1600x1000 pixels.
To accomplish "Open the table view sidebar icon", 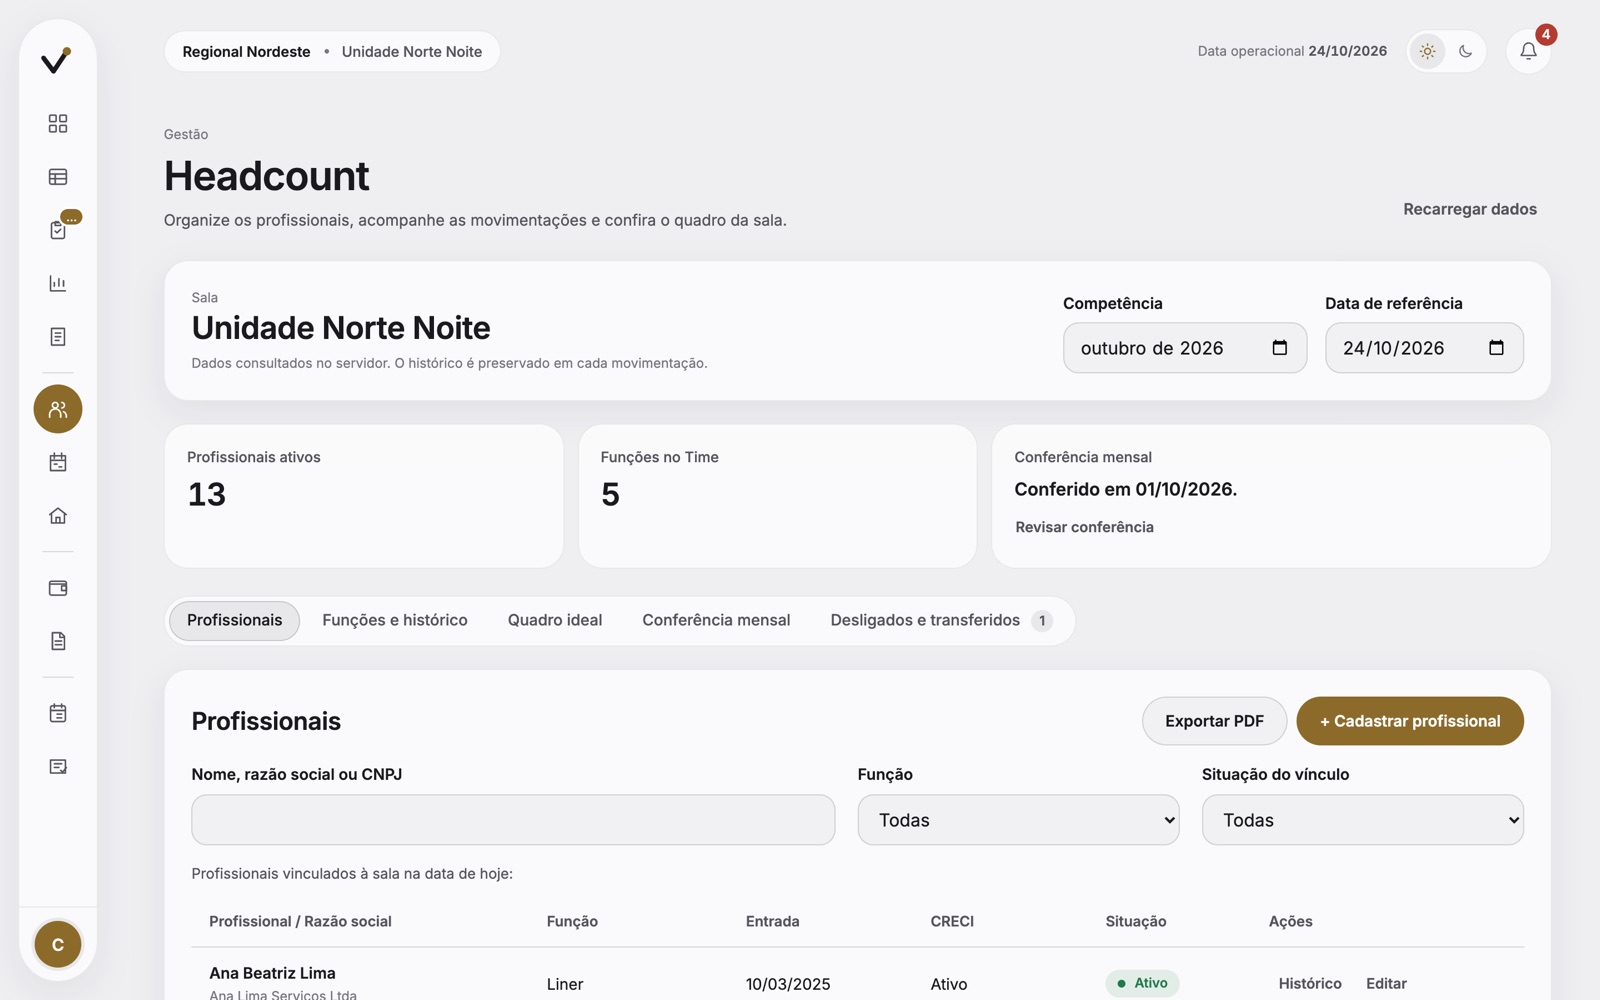I will click(58, 177).
